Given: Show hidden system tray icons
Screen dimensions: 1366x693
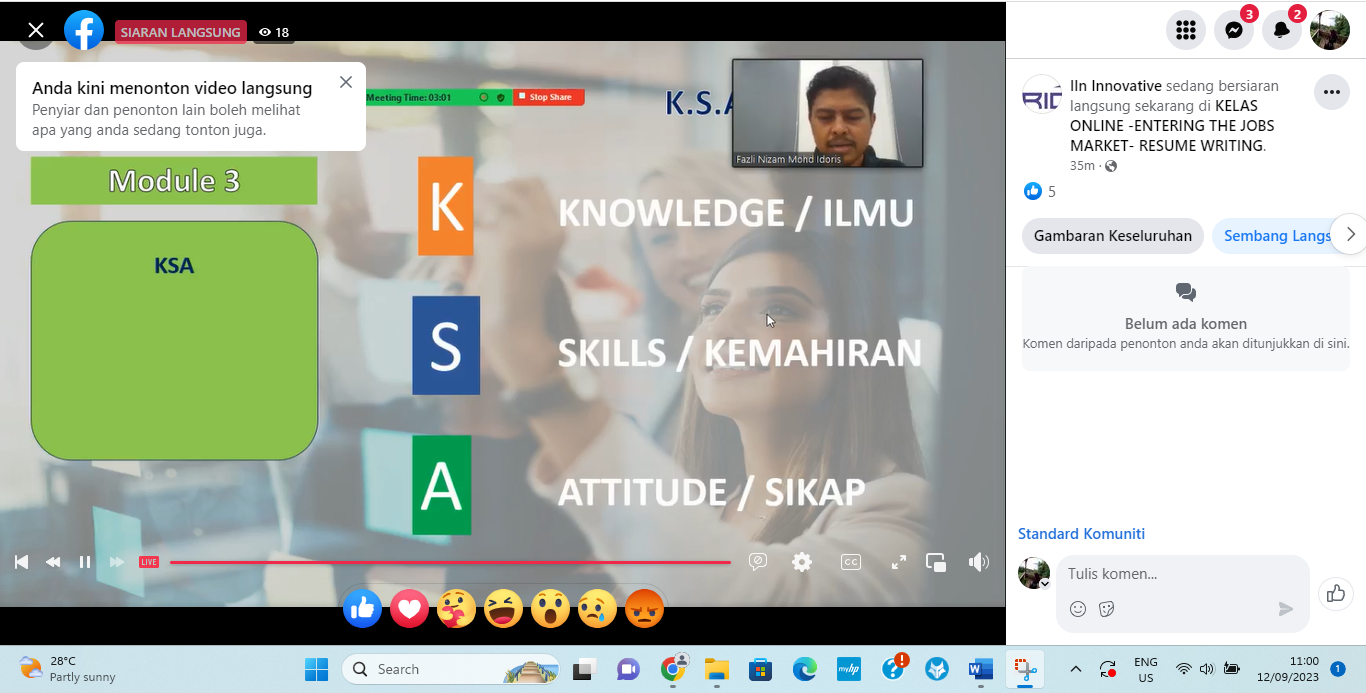Looking at the screenshot, I should click(1075, 669).
